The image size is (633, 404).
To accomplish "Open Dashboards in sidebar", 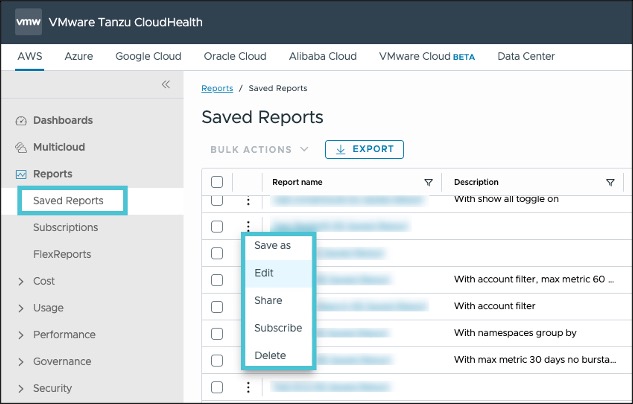I will 63,120.
